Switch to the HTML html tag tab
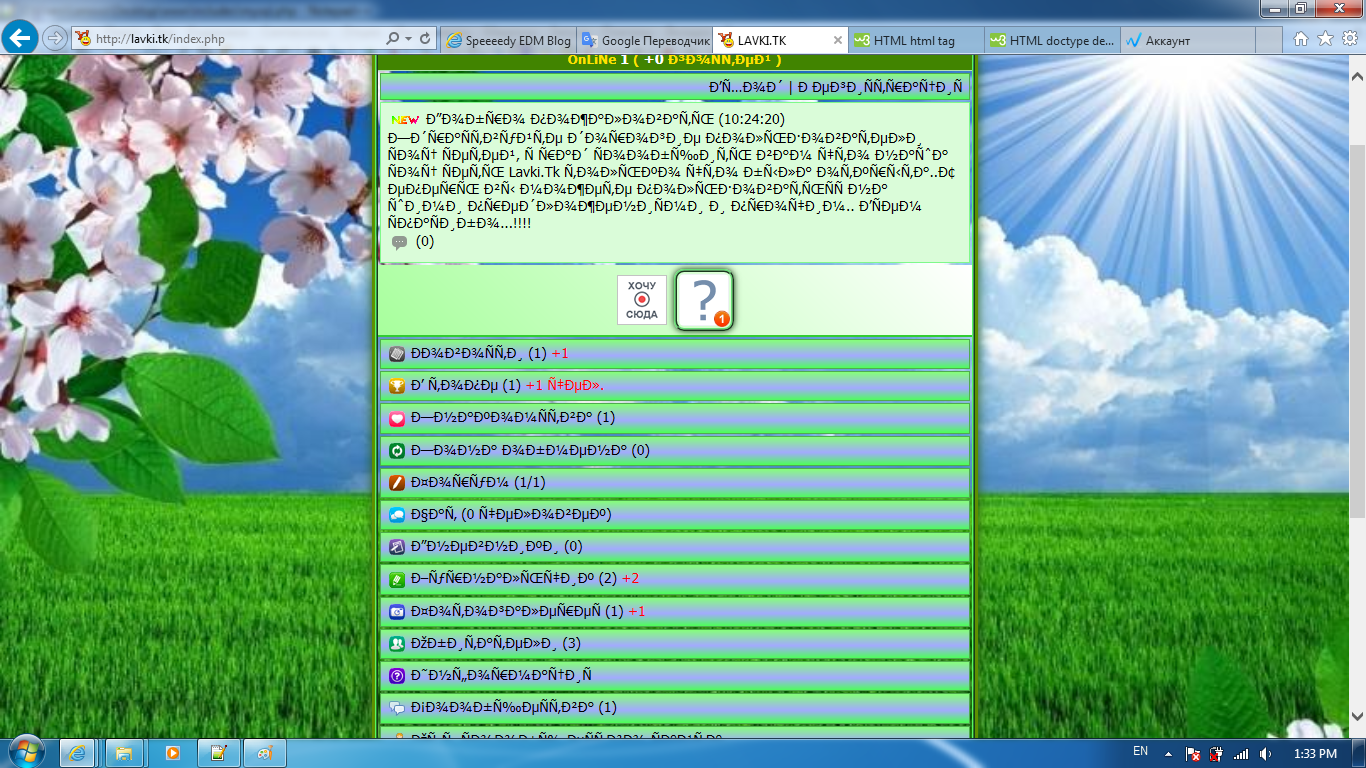The width and height of the screenshot is (1366, 768). click(x=914, y=41)
